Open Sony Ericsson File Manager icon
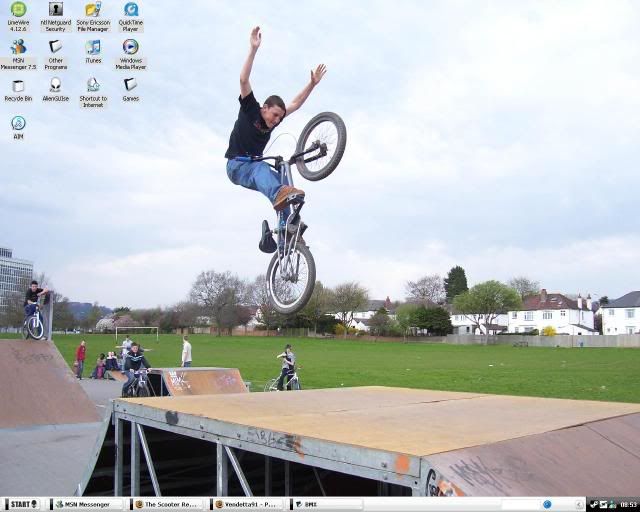 [x=93, y=16]
